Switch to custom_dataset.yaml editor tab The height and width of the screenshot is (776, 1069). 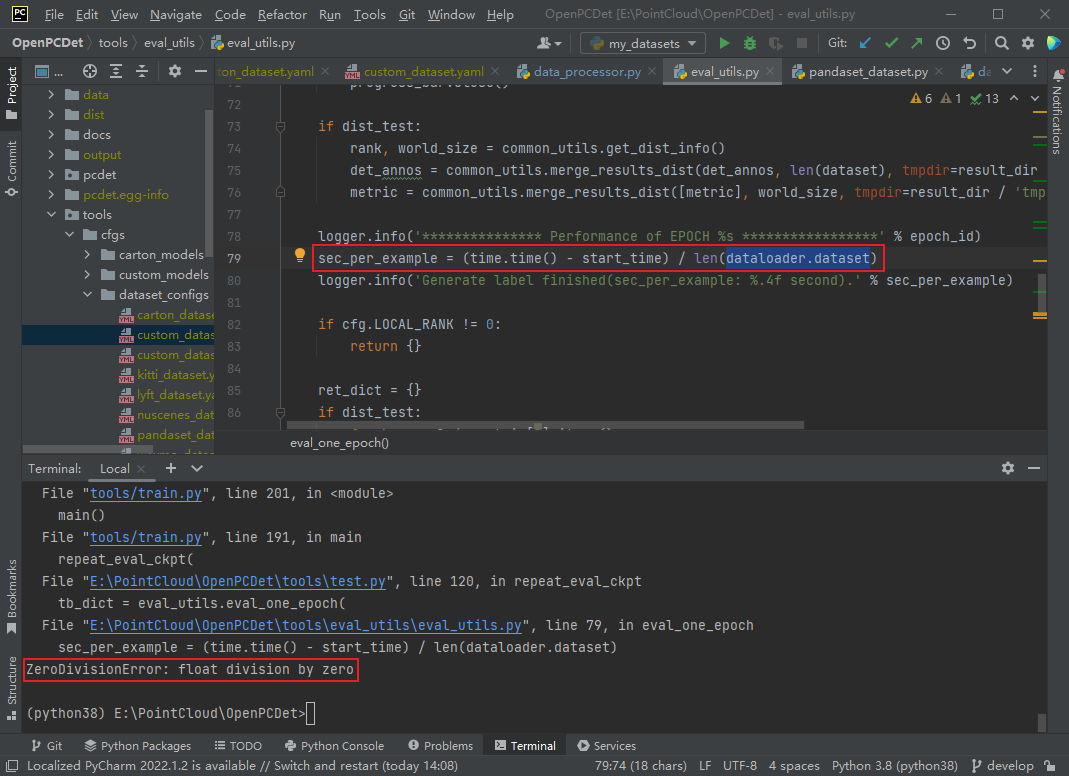[x=423, y=72]
